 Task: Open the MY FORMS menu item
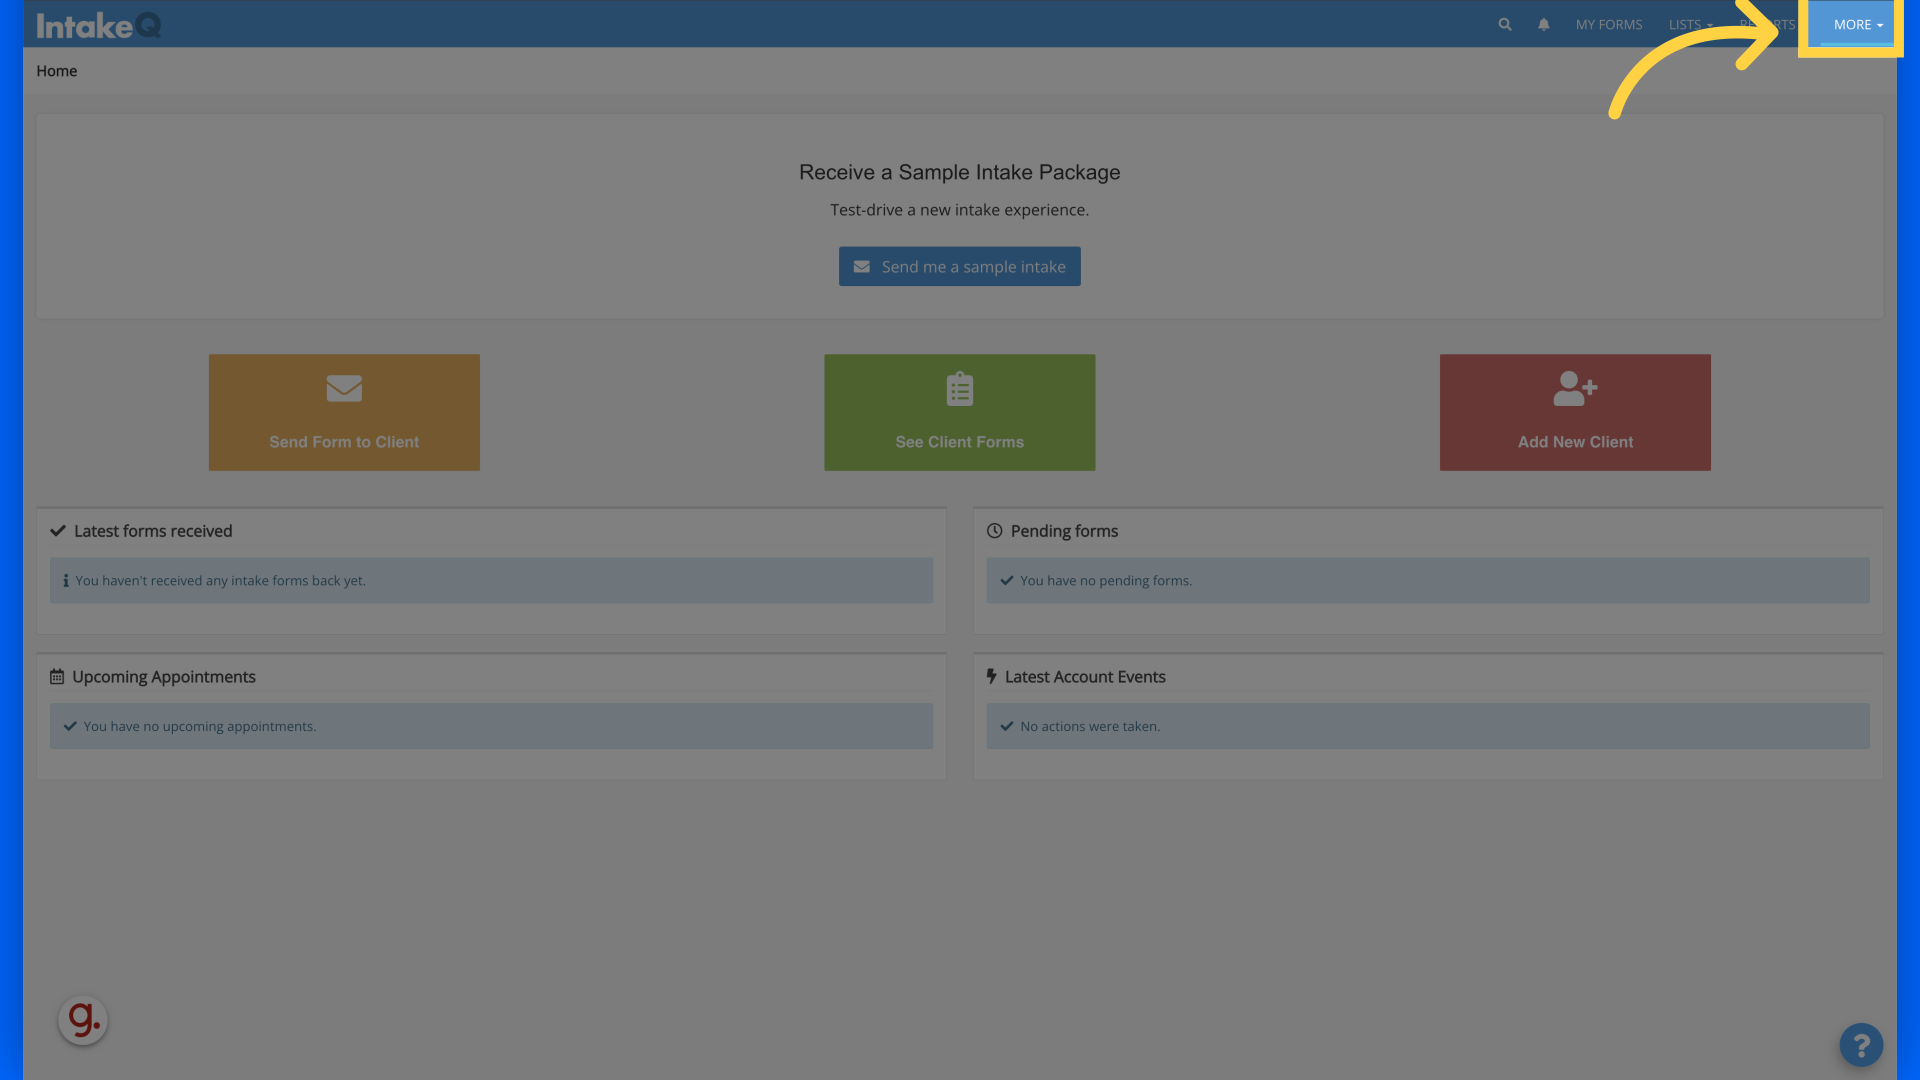point(1609,24)
